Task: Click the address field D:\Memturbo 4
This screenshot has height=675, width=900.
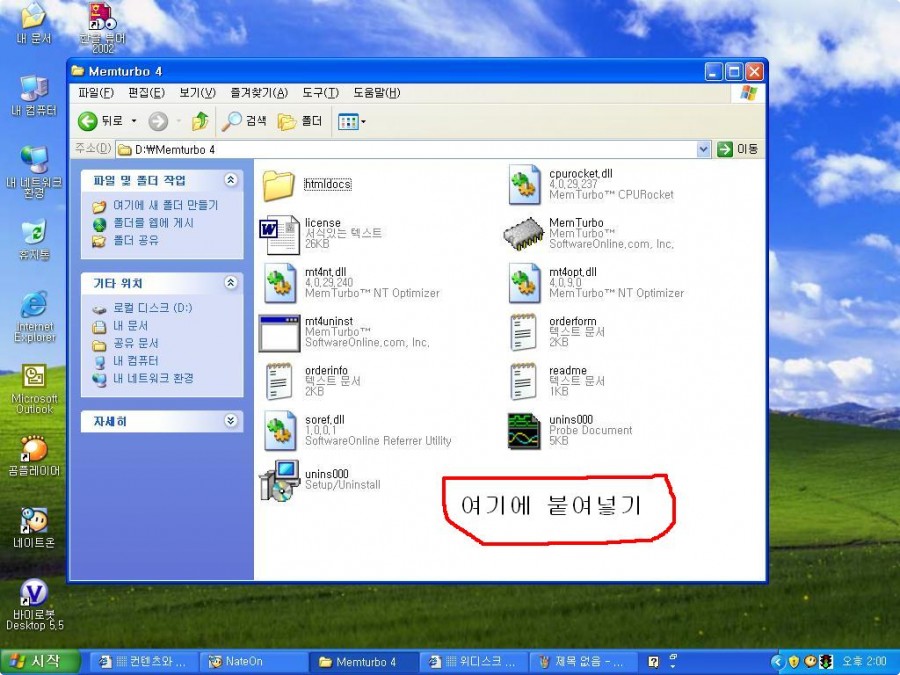Action: point(406,150)
